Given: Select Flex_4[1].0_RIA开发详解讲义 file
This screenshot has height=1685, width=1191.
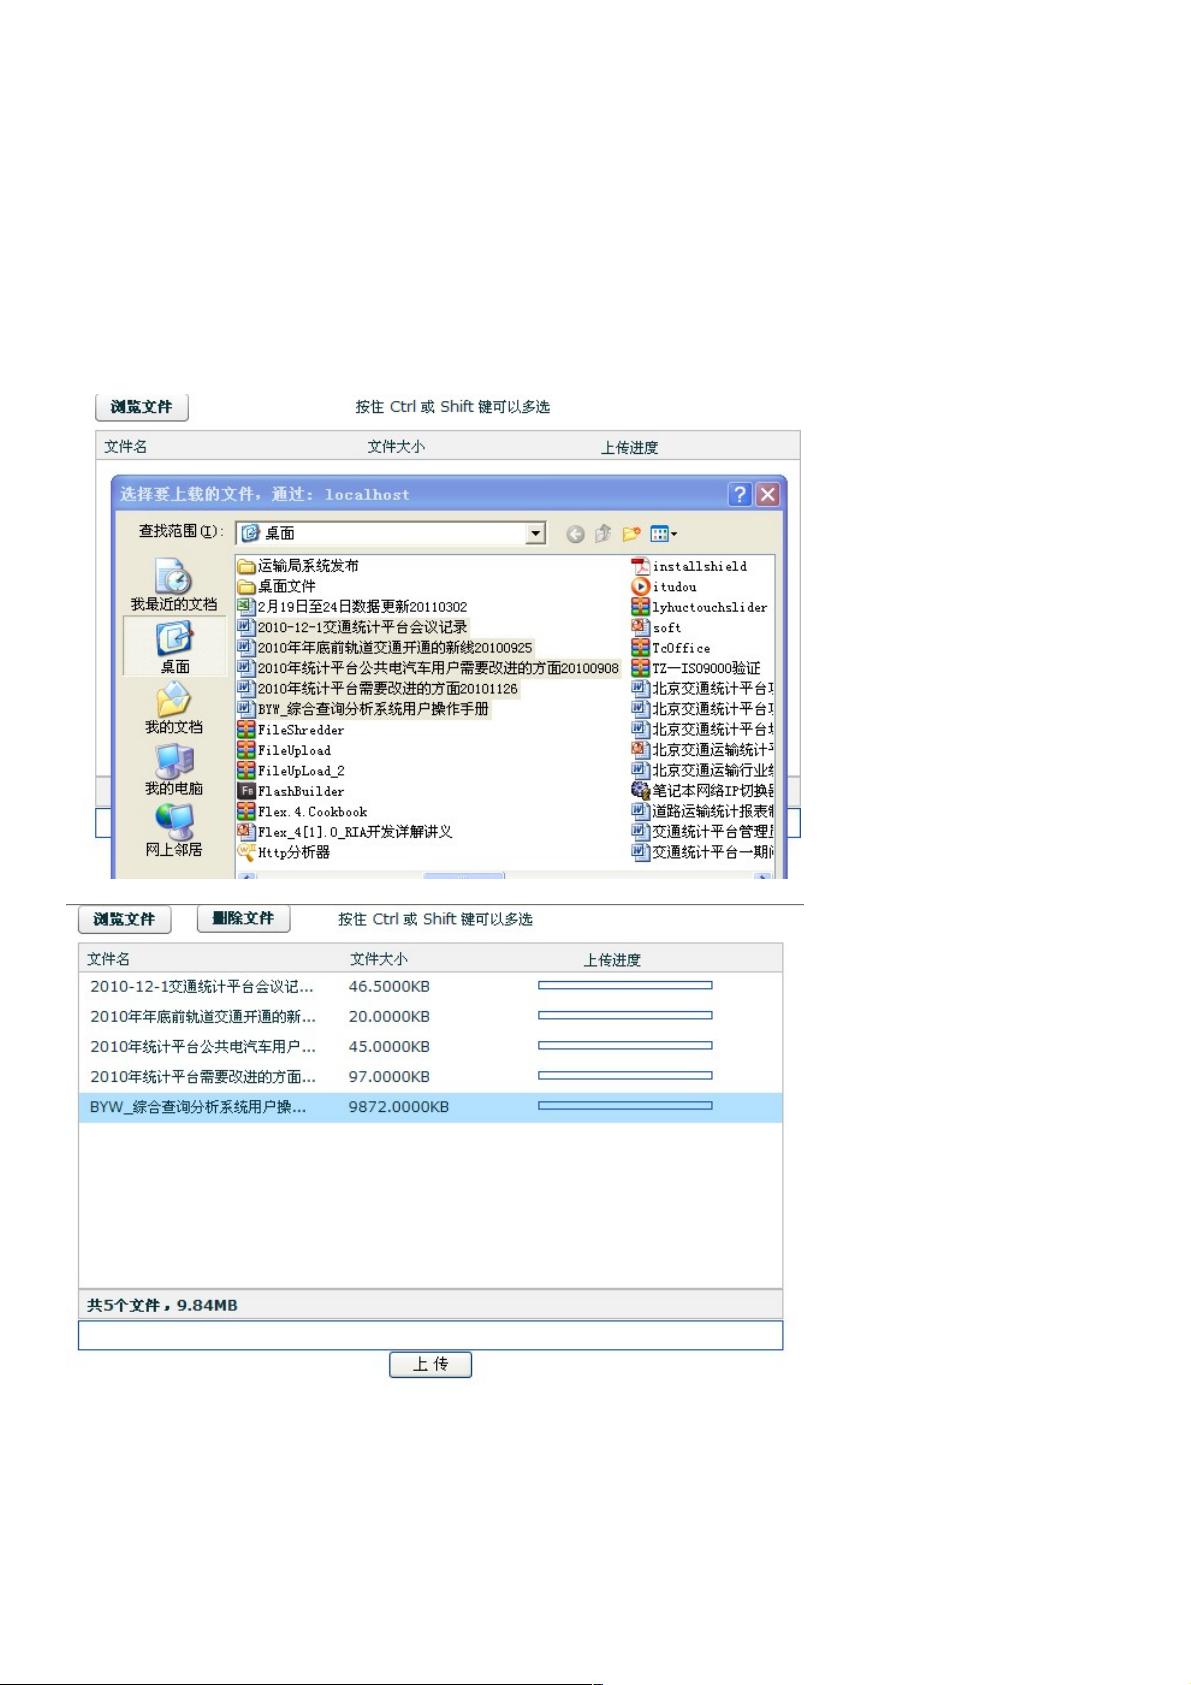Looking at the screenshot, I should point(345,832).
